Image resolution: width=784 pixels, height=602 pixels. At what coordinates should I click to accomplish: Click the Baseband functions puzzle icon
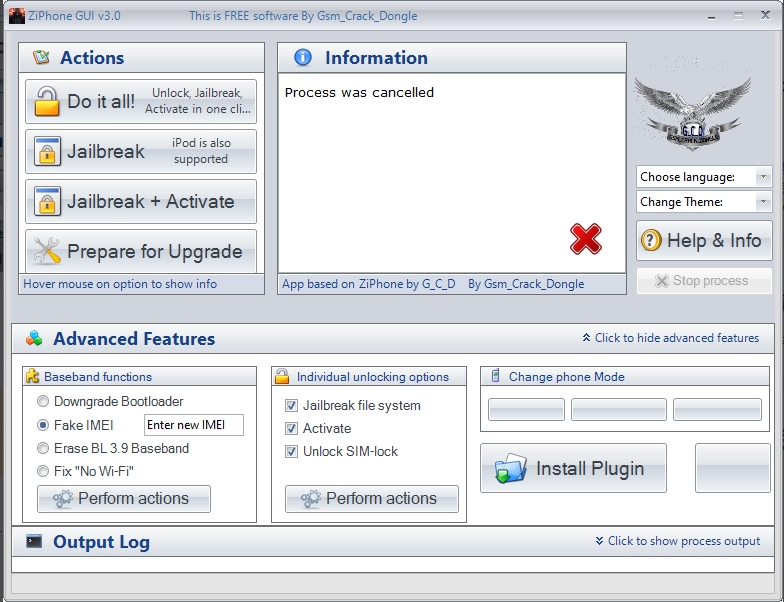click(x=32, y=376)
